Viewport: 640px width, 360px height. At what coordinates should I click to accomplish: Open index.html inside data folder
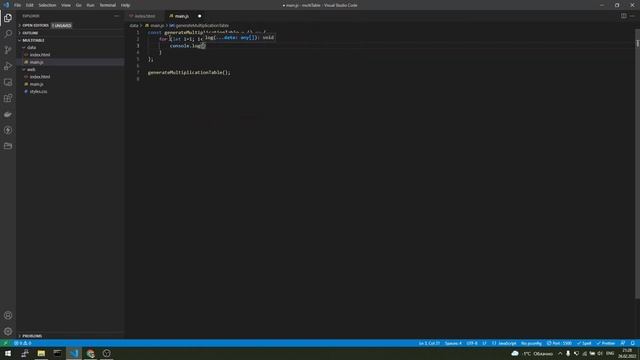click(x=70, y=55)
